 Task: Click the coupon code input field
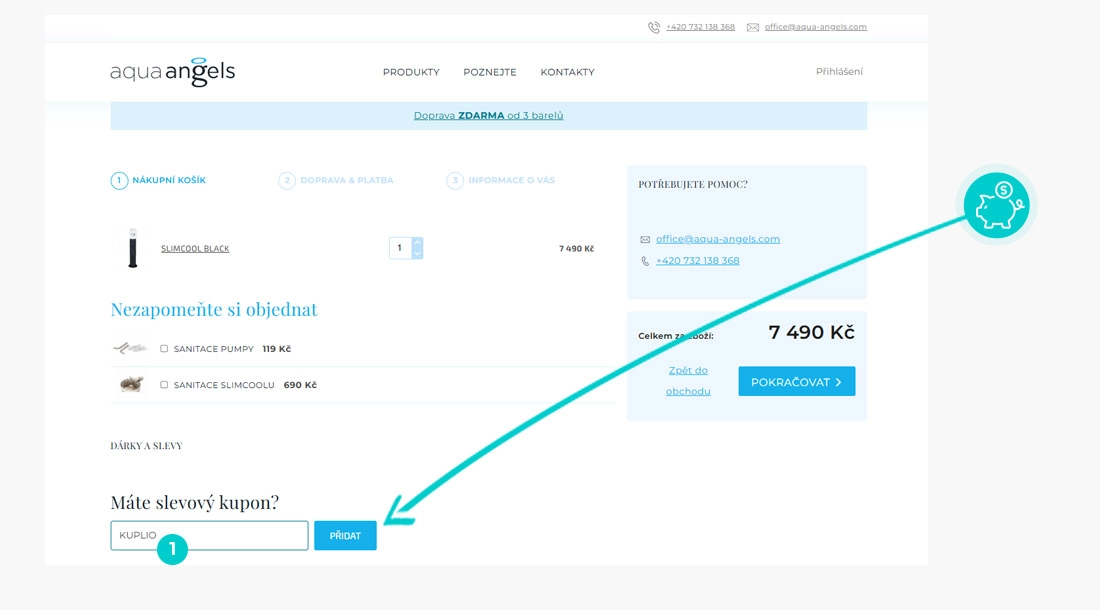[209, 536]
